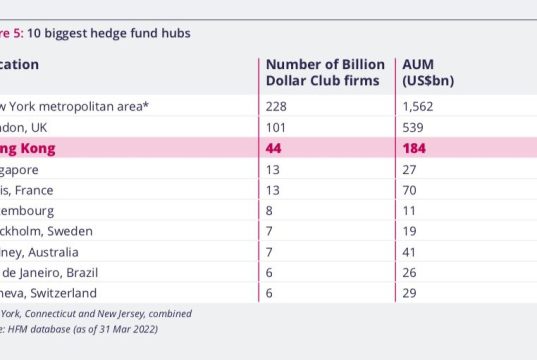
Task: Select the Stockholm, Sweden row label
Action: (x=46, y=231)
